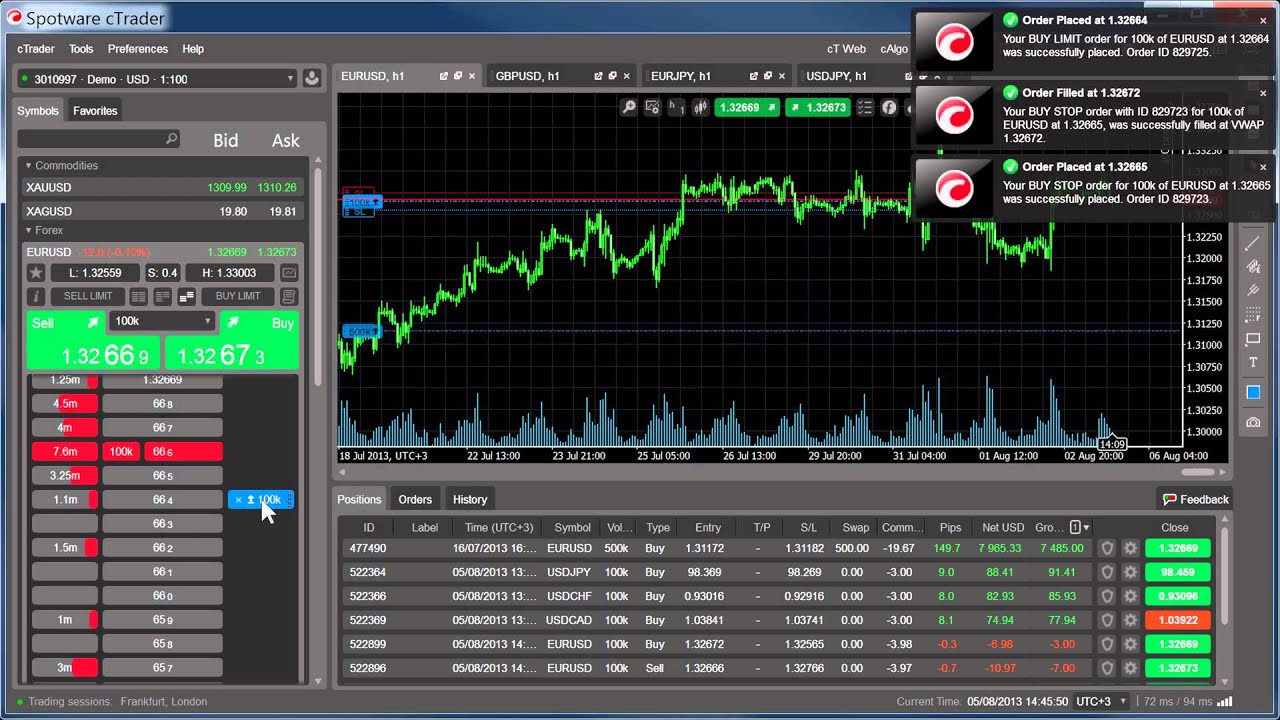This screenshot has height=720, width=1280.
Task: Open the Preferences menu
Action: coord(138,49)
